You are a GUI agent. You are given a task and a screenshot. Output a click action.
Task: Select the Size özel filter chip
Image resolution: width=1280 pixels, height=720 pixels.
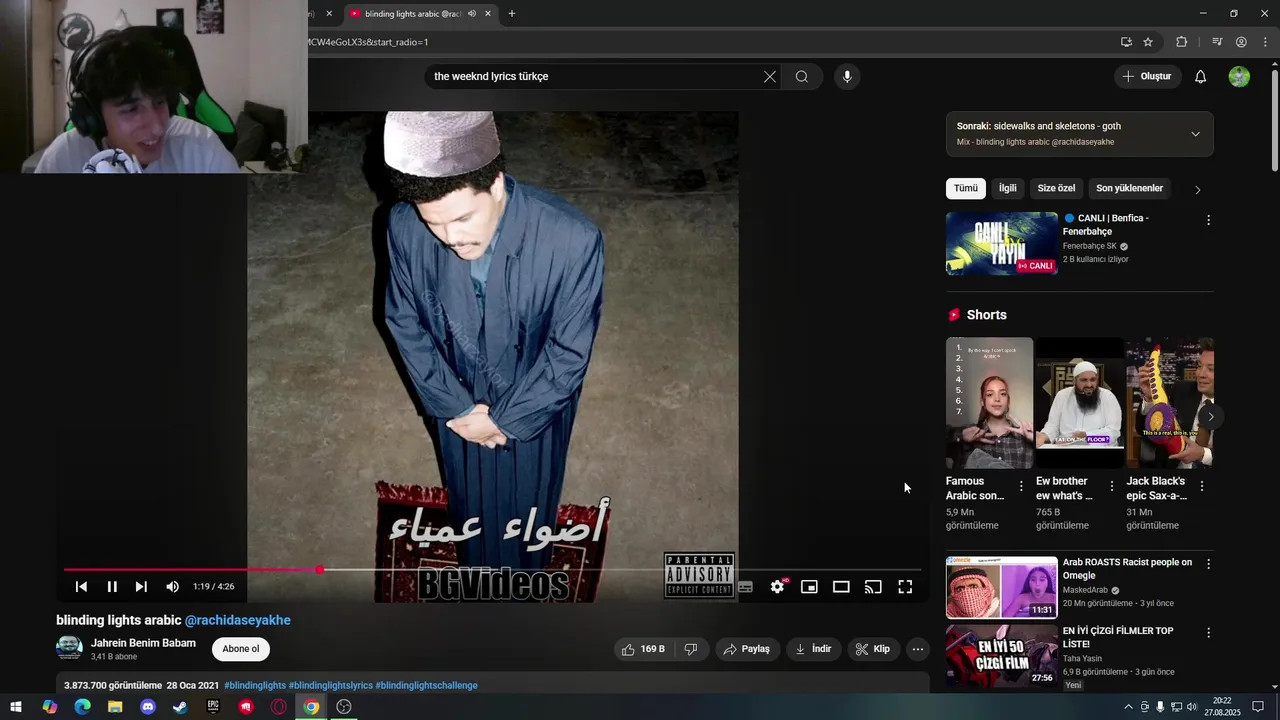tap(1056, 188)
